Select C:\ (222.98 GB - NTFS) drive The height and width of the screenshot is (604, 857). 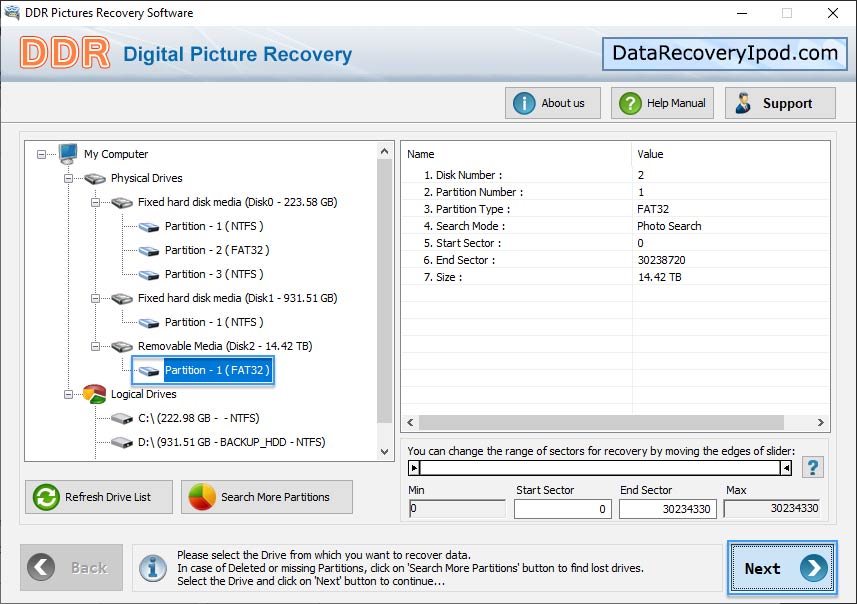[x=198, y=418]
